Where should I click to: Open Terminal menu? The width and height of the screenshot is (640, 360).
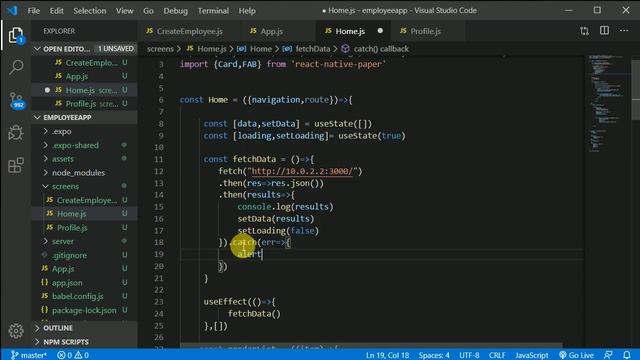coord(213,11)
